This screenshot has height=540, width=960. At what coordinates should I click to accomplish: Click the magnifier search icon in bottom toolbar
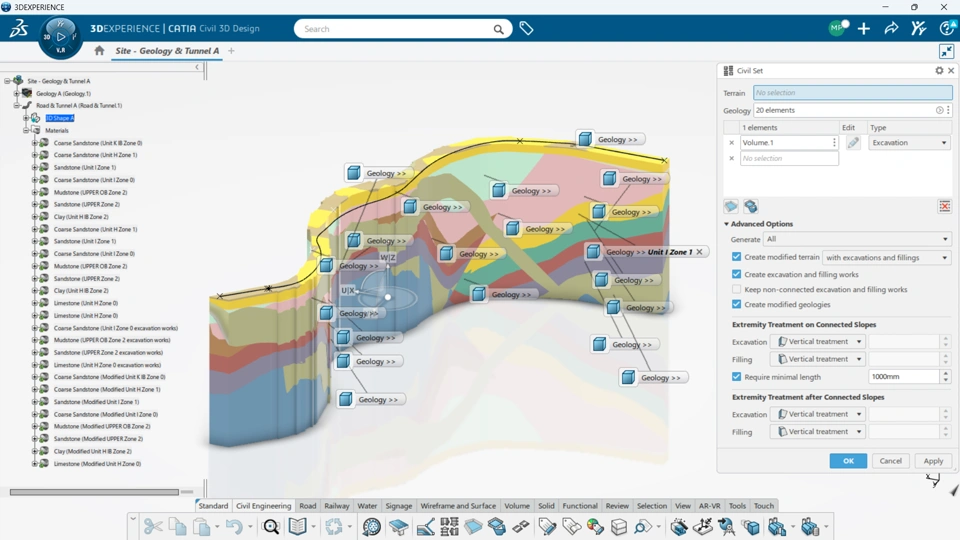[271, 526]
